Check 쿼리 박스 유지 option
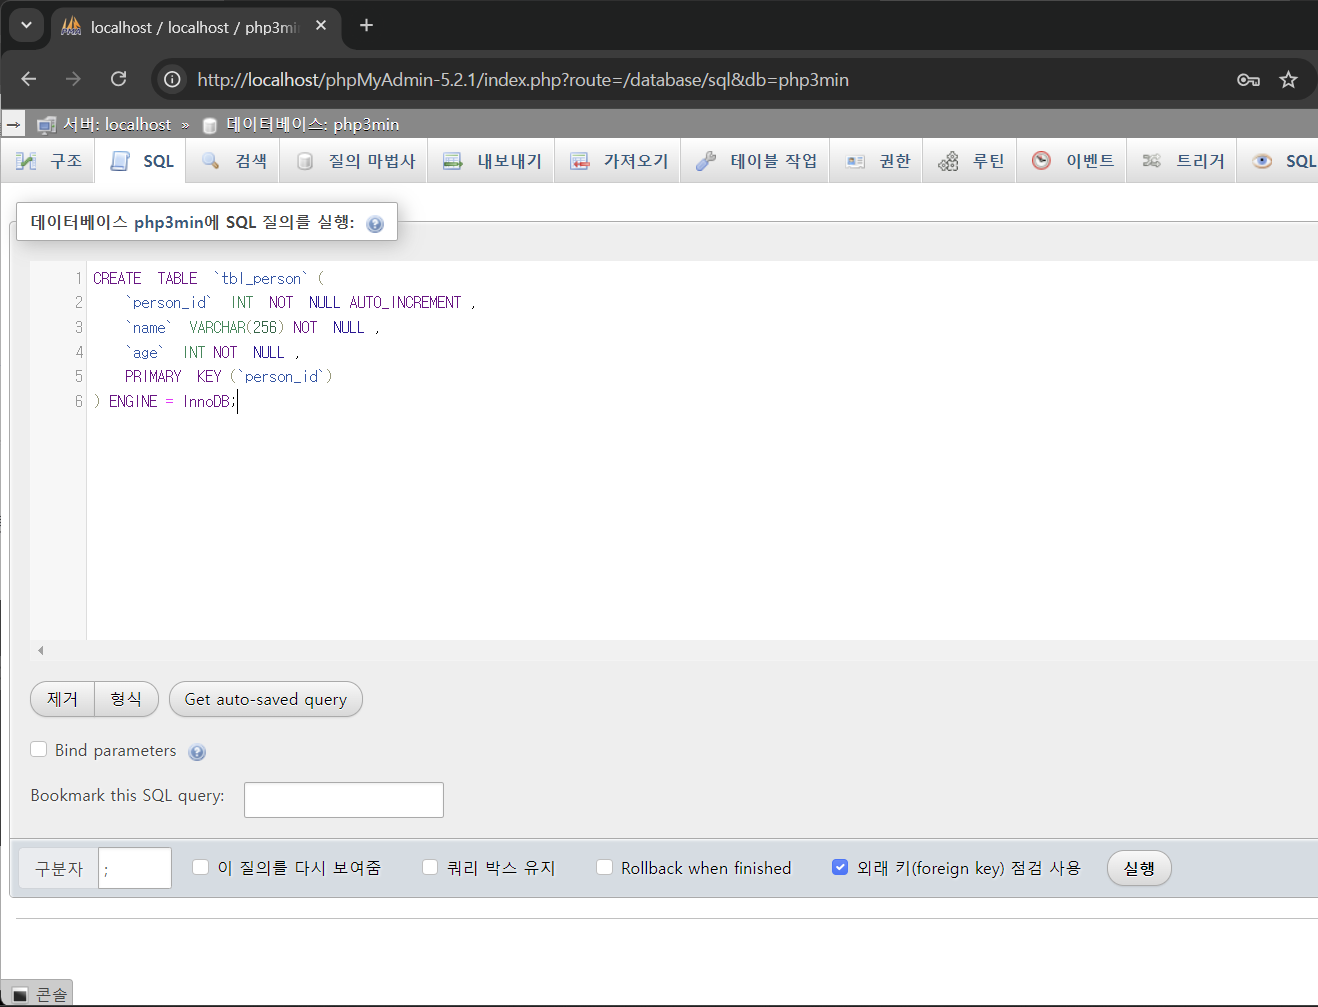Image resolution: width=1318 pixels, height=1007 pixels. point(430,867)
